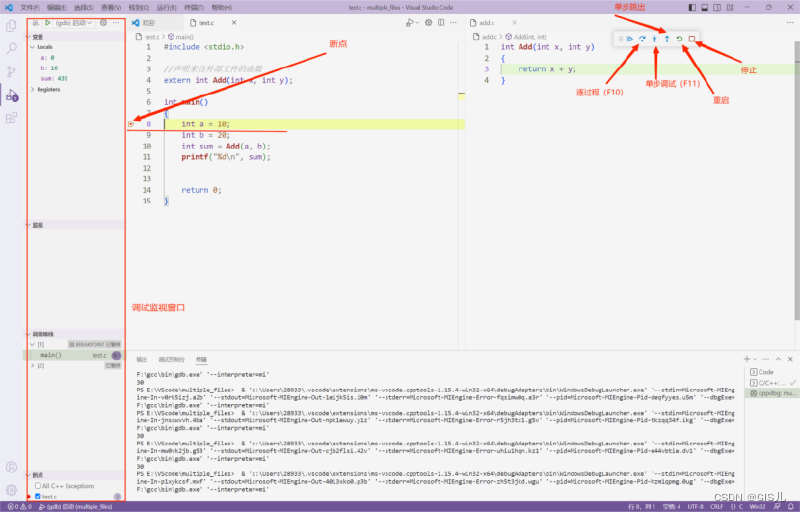This screenshot has width=800, height=512.
Task: Open customize layout icon
Action: tap(730, 7)
